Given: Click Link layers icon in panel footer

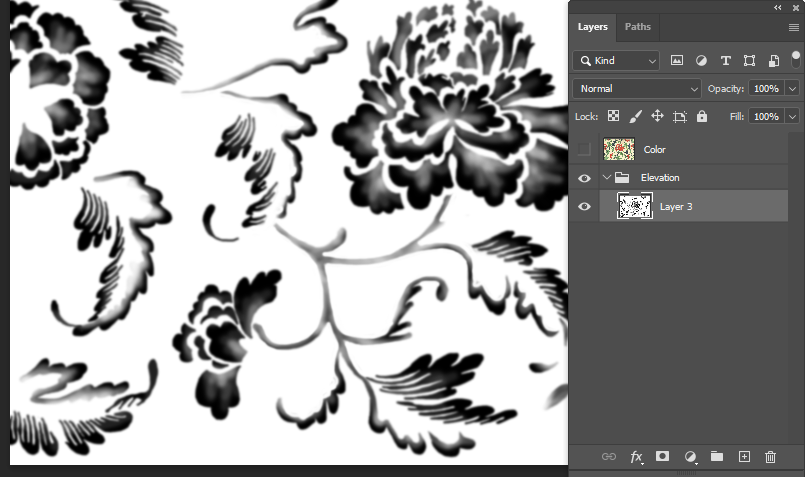Looking at the screenshot, I should 608,456.
